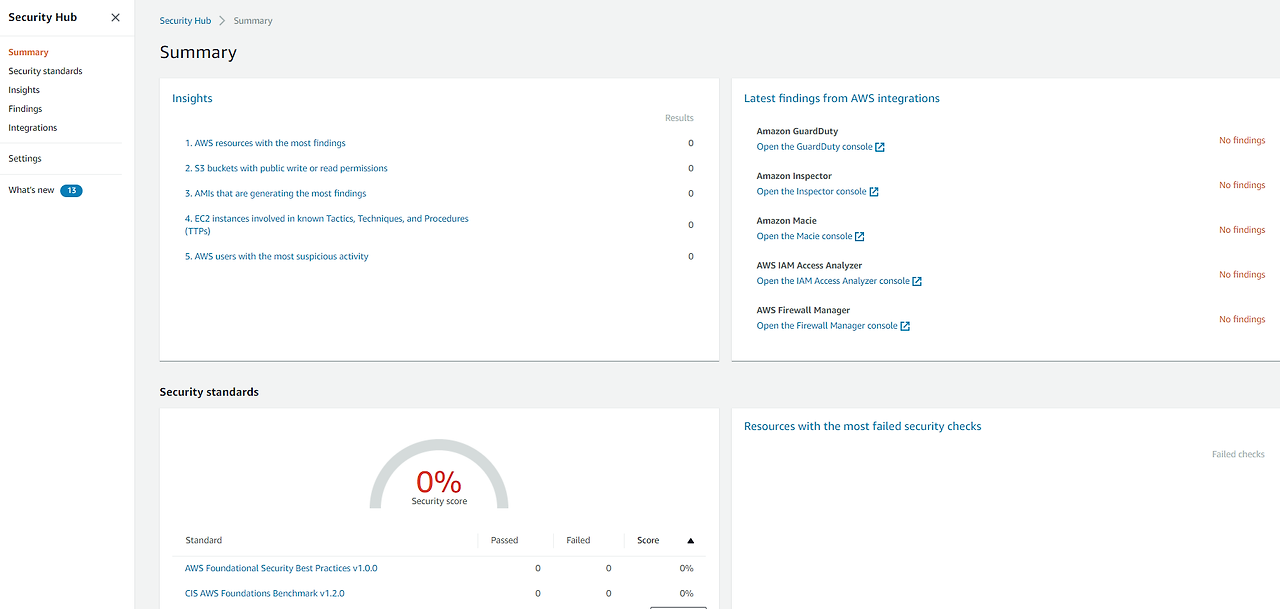Click the Security Hub breadcrumb link
The height and width of the screenshot is (609, 1280).
[185, 21]
